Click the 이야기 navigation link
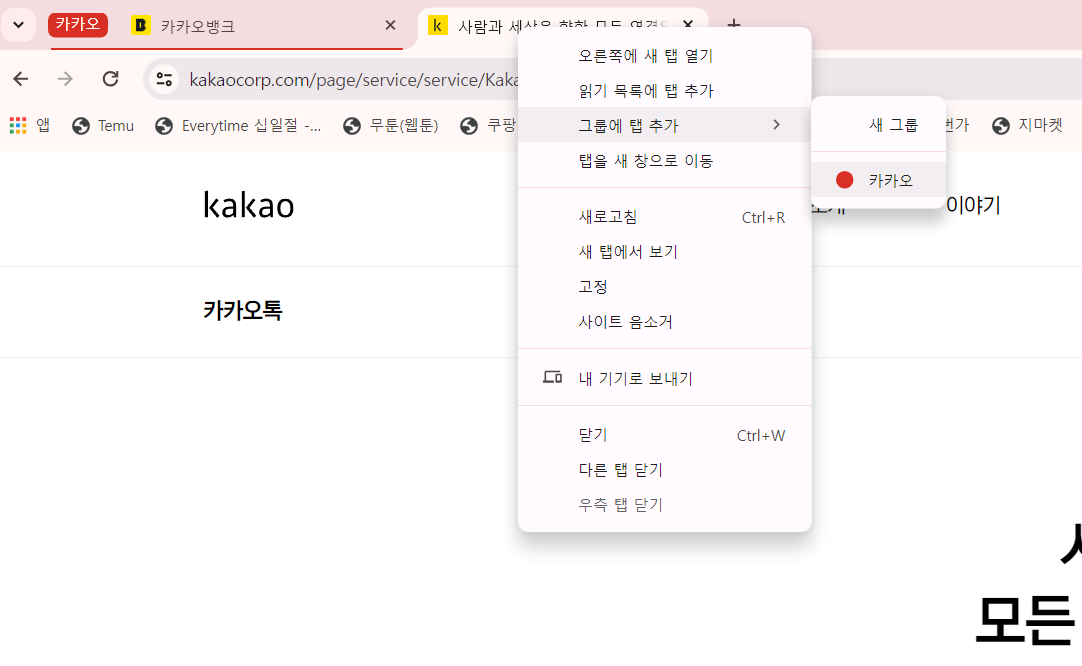Screen dimensions: 1082x666 [973, 205]
